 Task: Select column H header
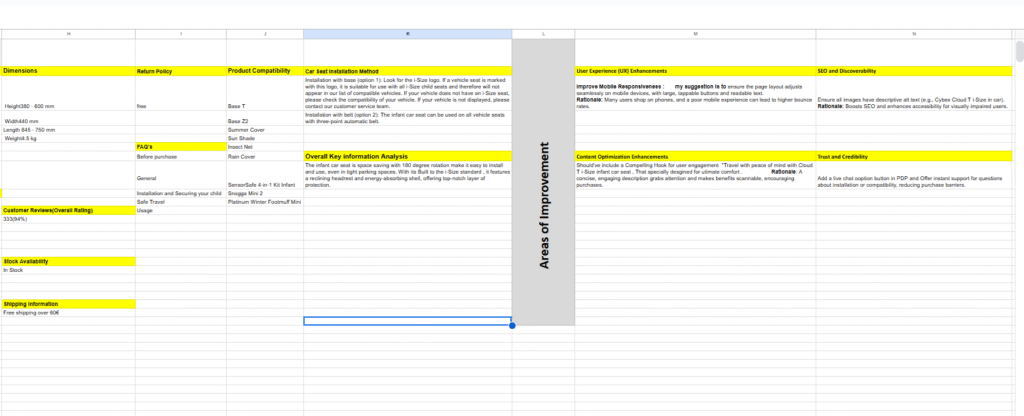coord(68,34)
